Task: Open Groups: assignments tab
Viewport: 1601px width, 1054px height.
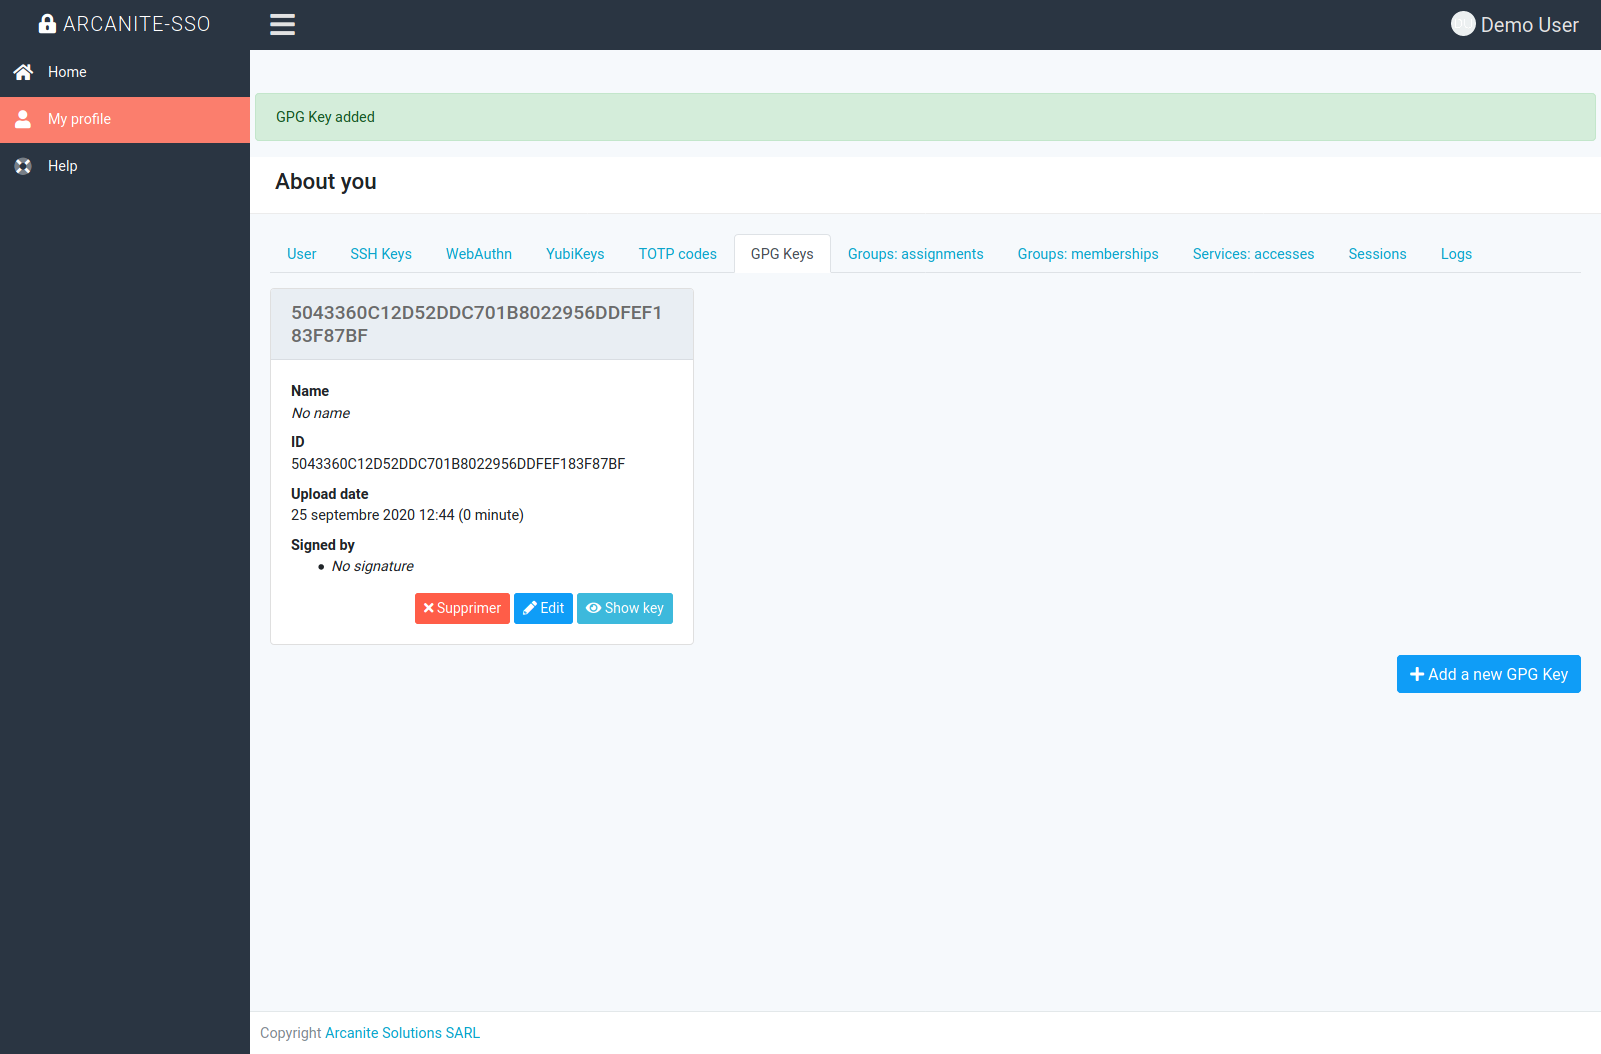Action: (x=916, y=254)
